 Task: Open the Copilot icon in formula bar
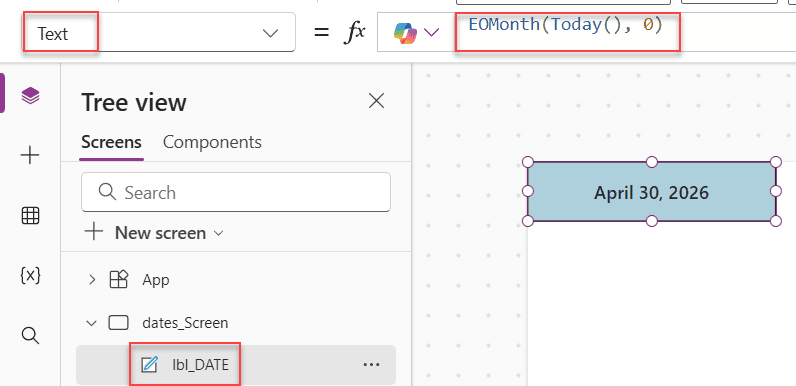tap(405, 33)
